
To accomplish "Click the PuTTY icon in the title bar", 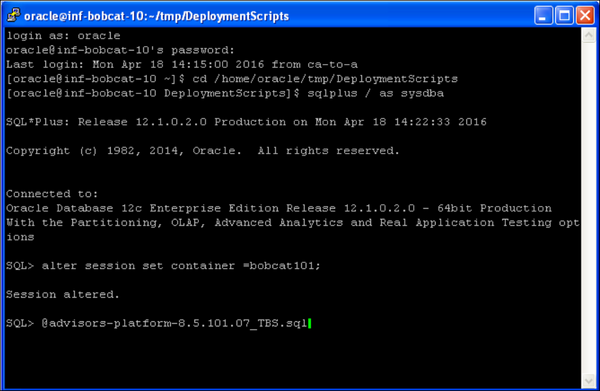I will tap(14, 15).
